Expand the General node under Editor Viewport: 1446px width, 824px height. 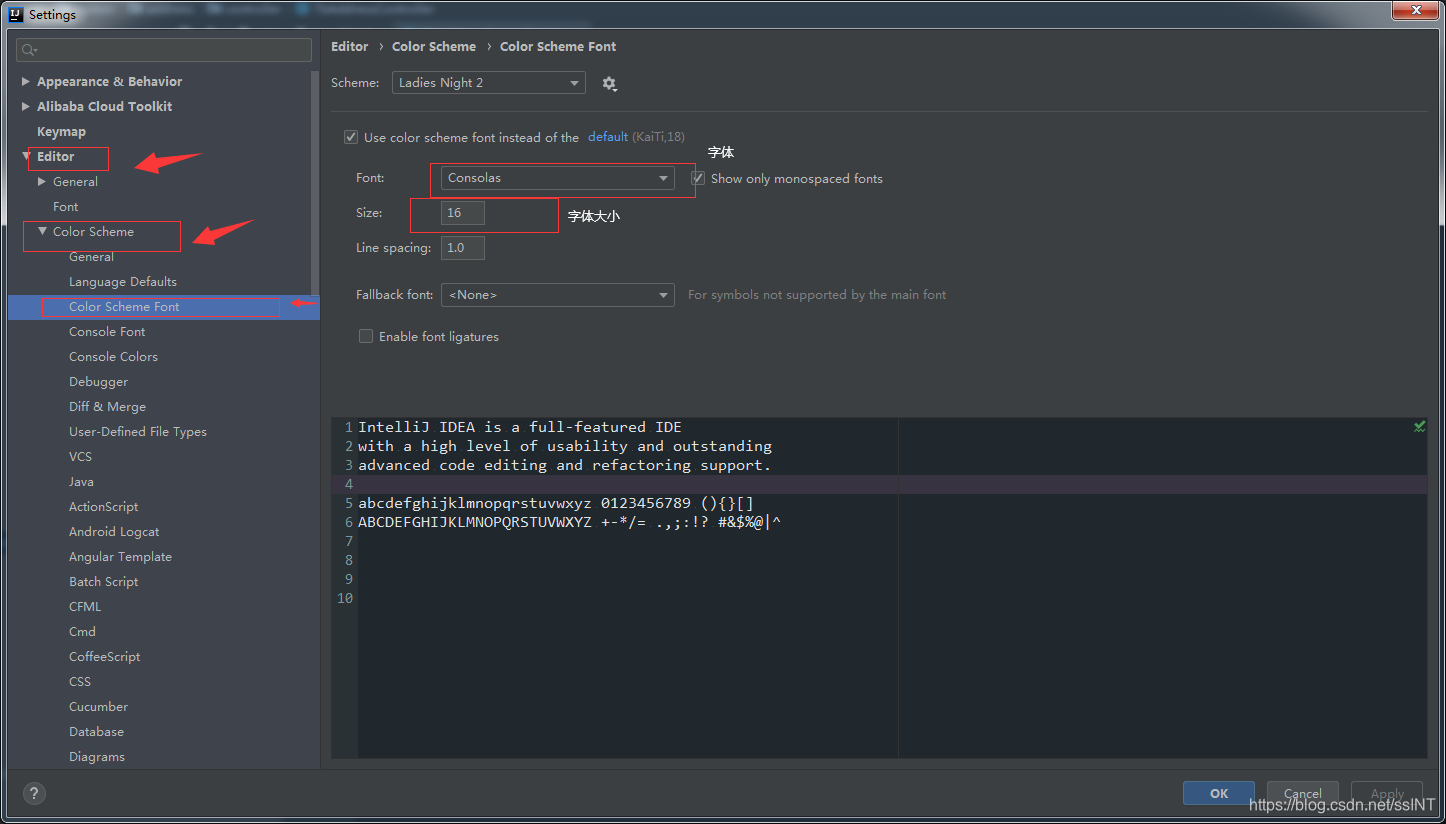click(x=42, y=181)
